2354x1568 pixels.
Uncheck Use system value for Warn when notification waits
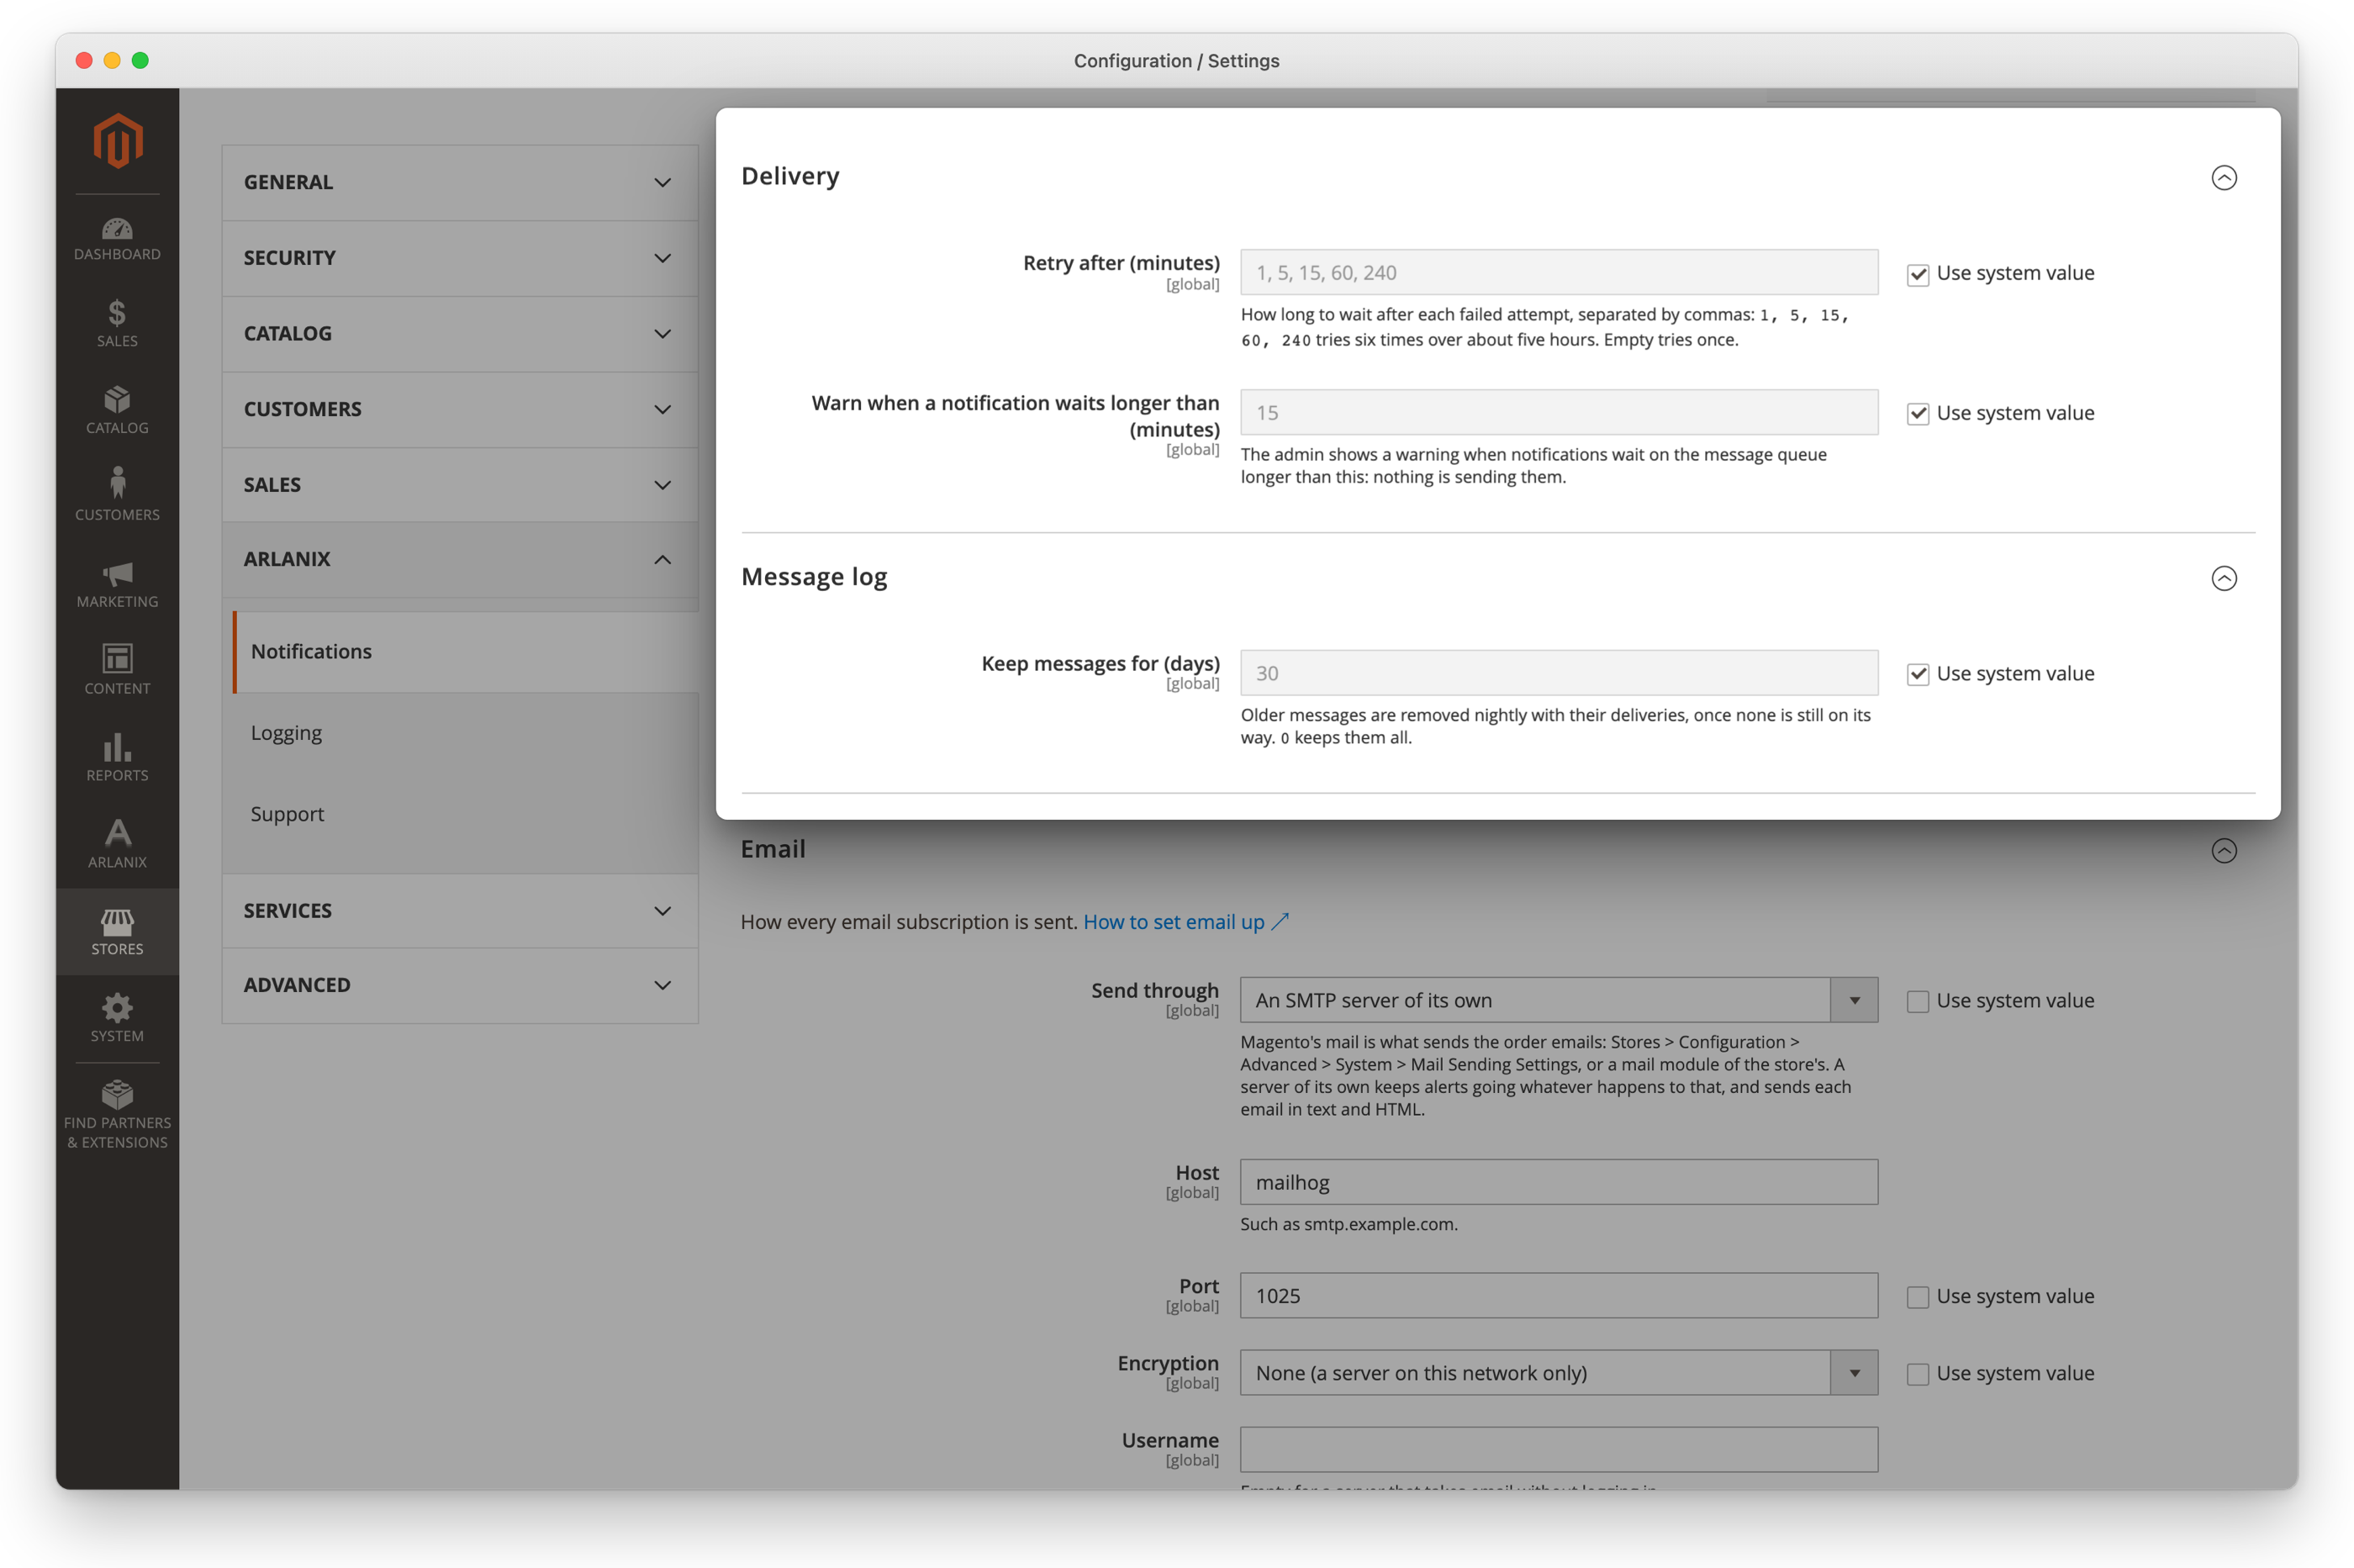click(1917, 414)
